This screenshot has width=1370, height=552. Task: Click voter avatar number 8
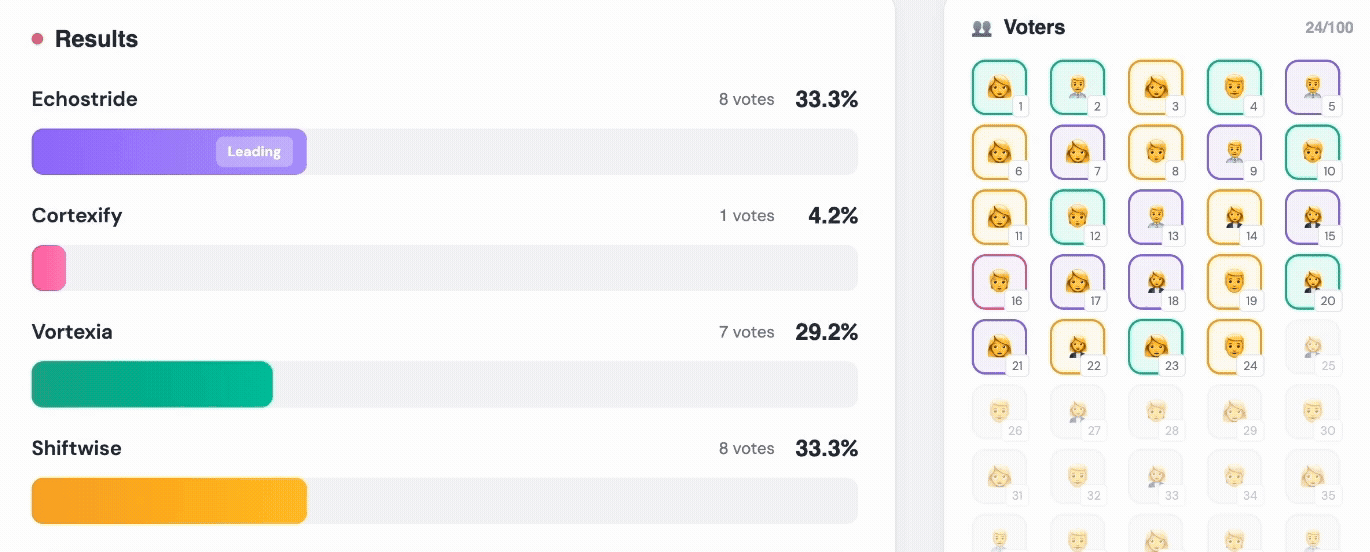coord(1155,152)
